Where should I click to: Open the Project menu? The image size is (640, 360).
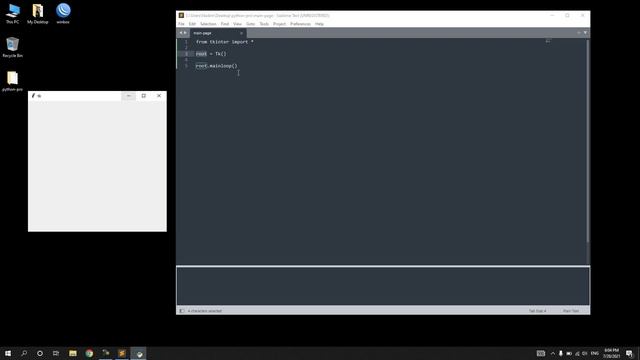pyautogui.click(x=280, y=24)
